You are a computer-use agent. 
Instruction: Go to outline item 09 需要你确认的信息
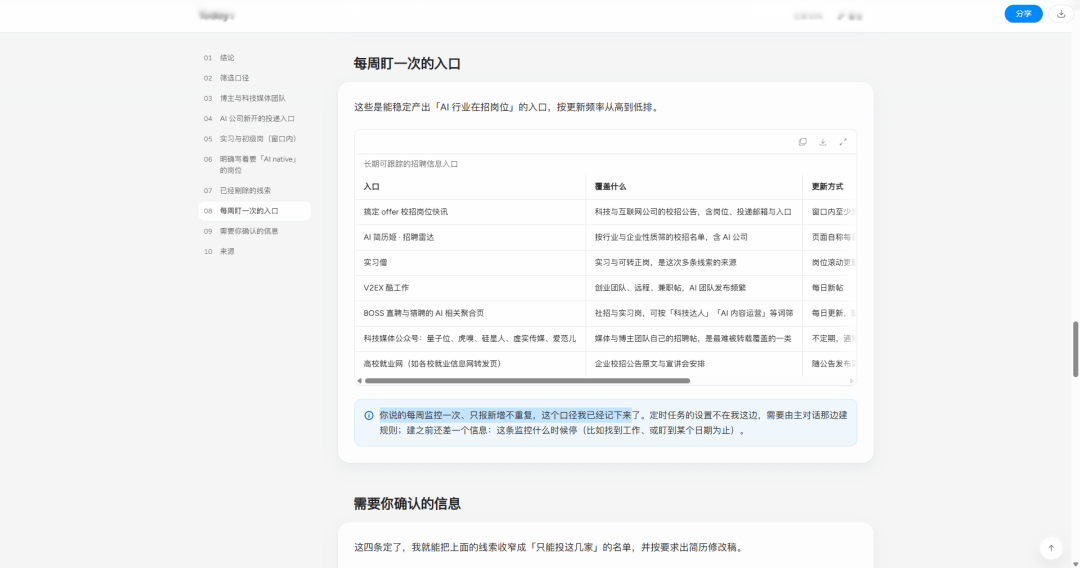[x=254, y=231]
